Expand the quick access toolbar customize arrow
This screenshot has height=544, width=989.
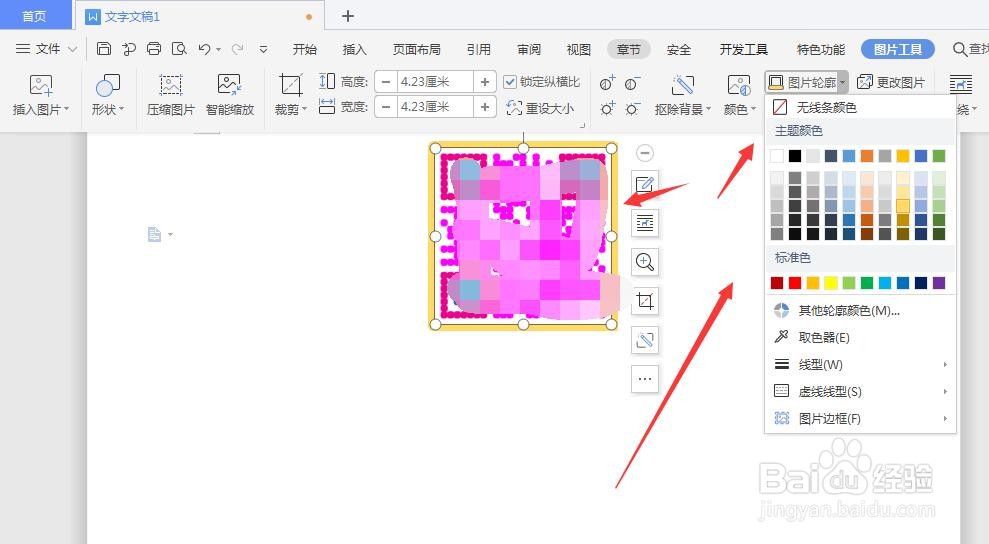point(264,49)
